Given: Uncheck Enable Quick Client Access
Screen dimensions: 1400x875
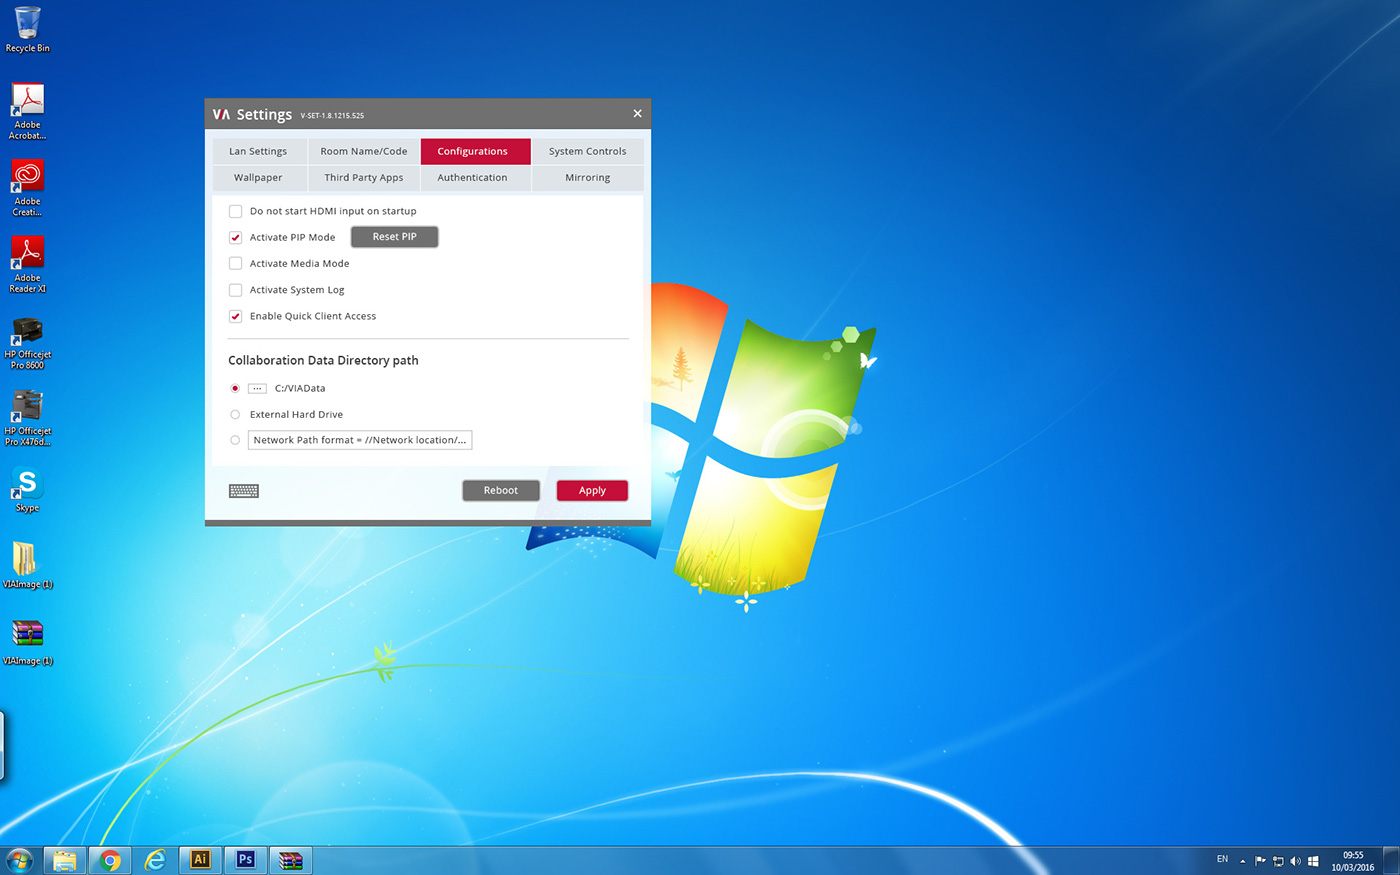Looking at the screenshot, I should pyautogui.click(x=235, y=316).
